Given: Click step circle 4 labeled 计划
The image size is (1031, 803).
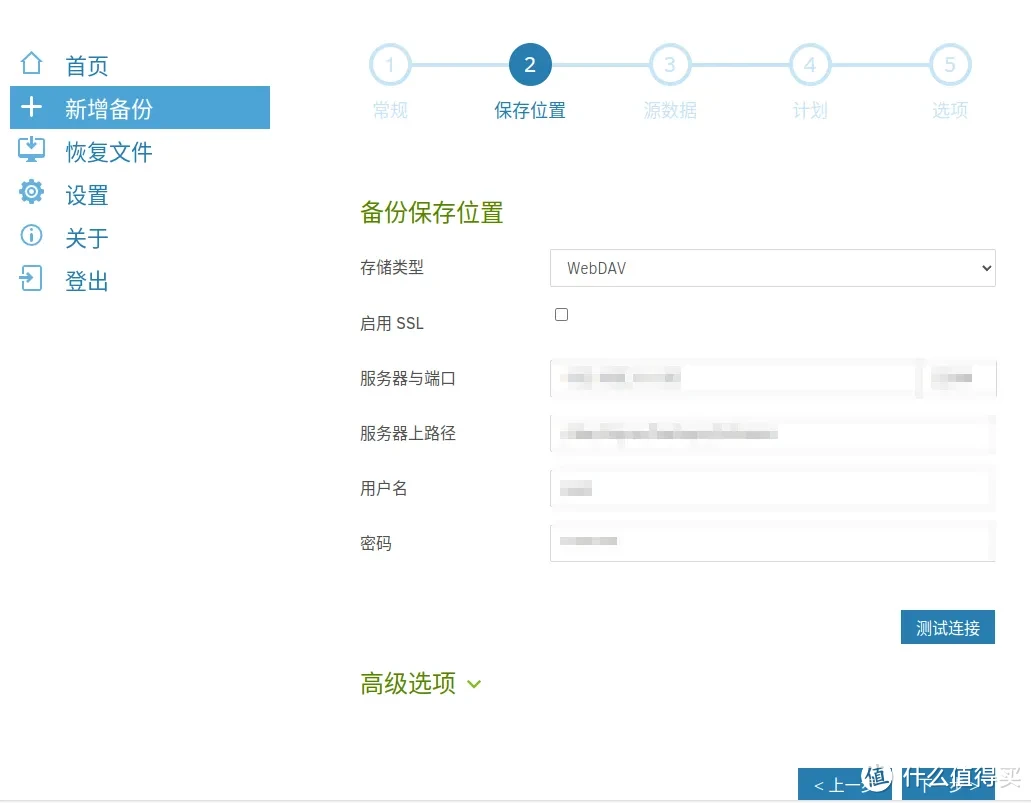Looking at the screenshot, I should [x=810, y=64].
